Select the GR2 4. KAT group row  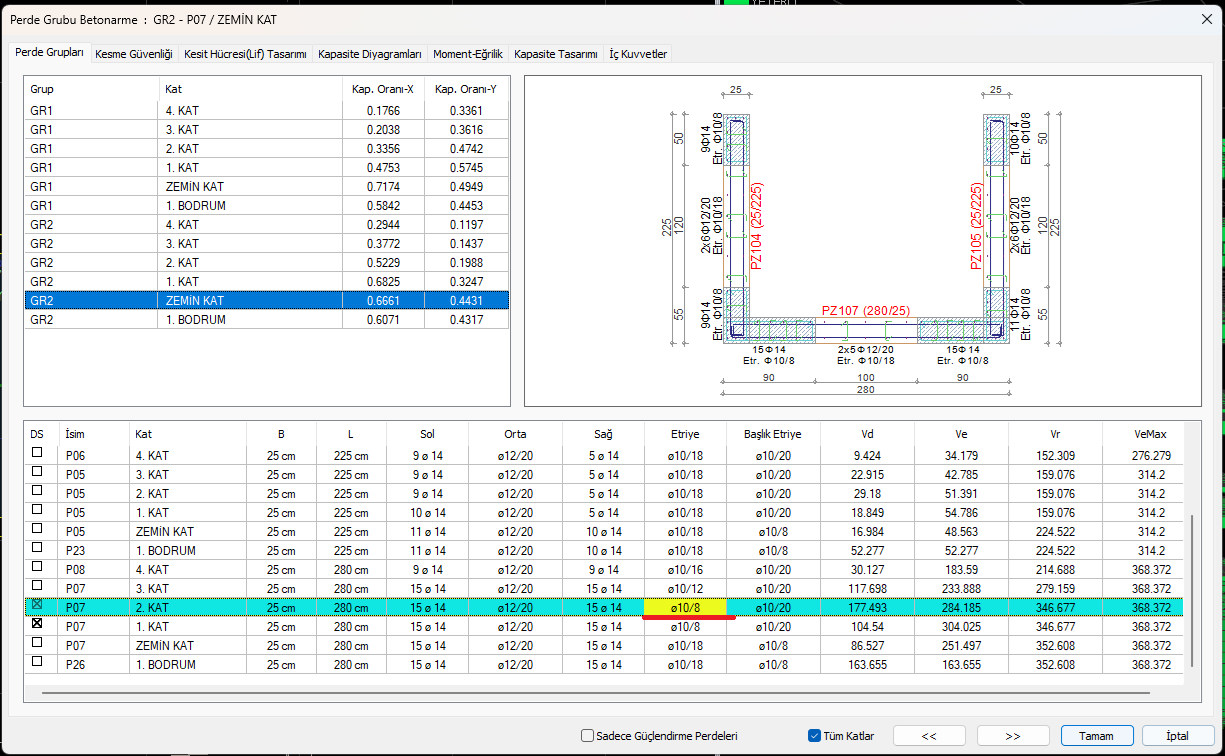pos(267,225)
